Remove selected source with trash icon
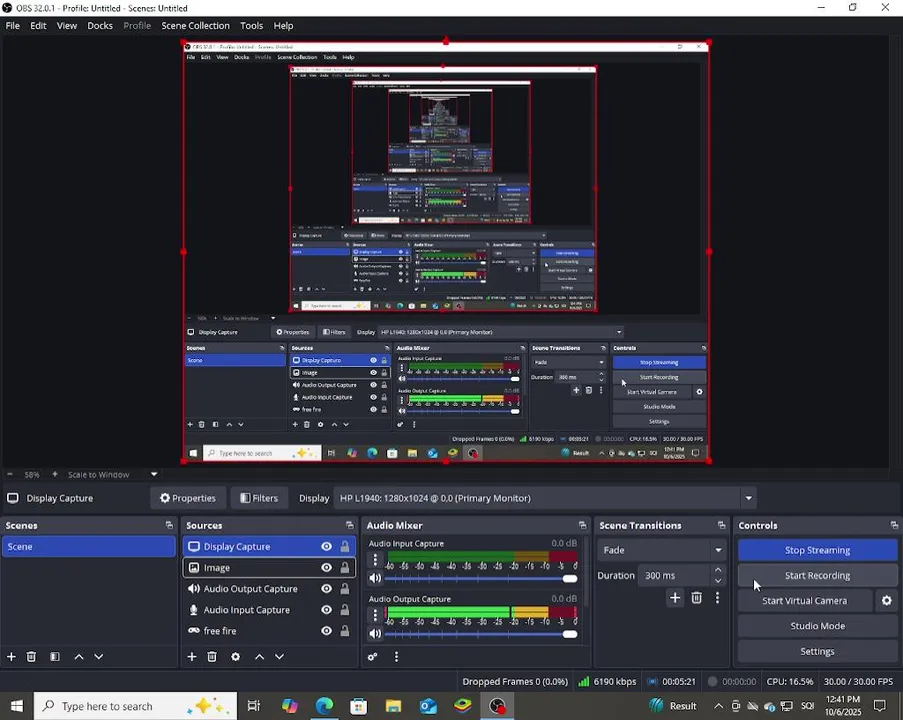The height and width of the screenshot is (720, 903). [x=212, y=657]
